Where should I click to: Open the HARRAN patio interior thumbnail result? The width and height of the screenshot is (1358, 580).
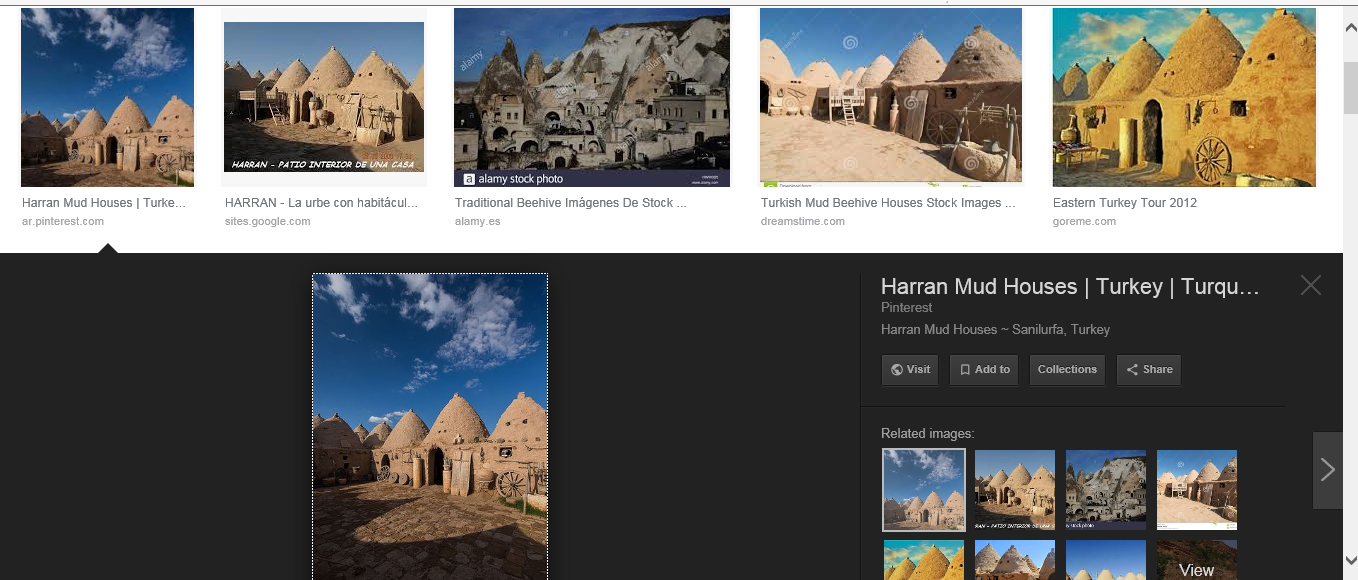[x=324, y=98]
